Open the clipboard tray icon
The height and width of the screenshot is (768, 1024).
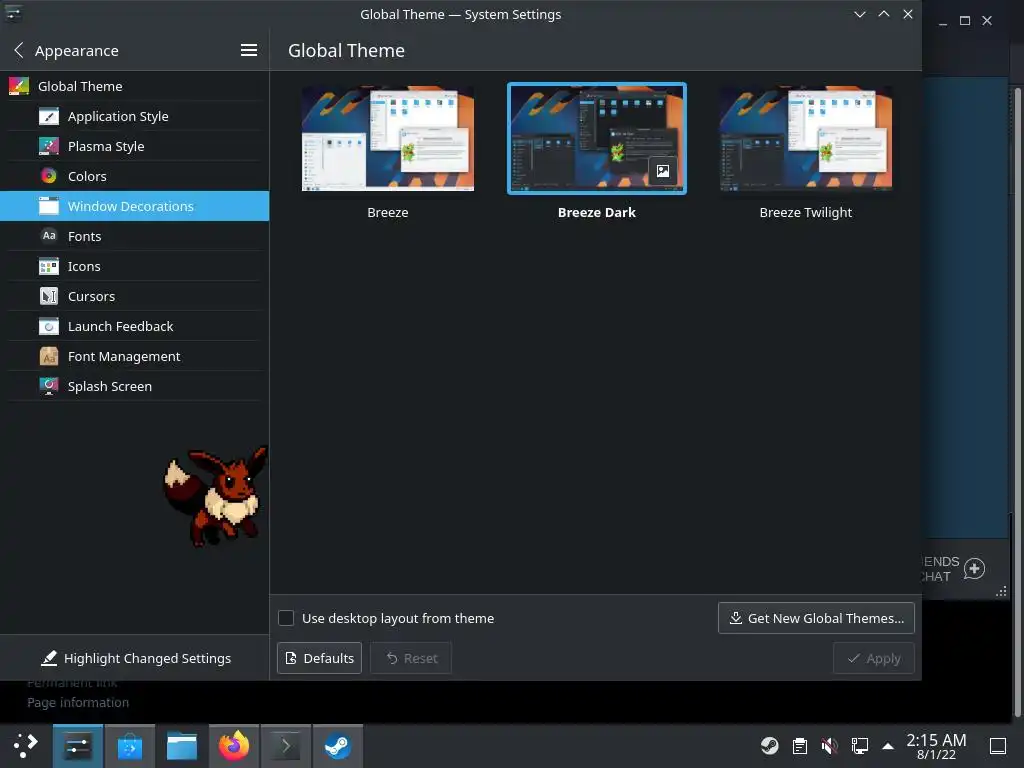(x=799, y=746)
